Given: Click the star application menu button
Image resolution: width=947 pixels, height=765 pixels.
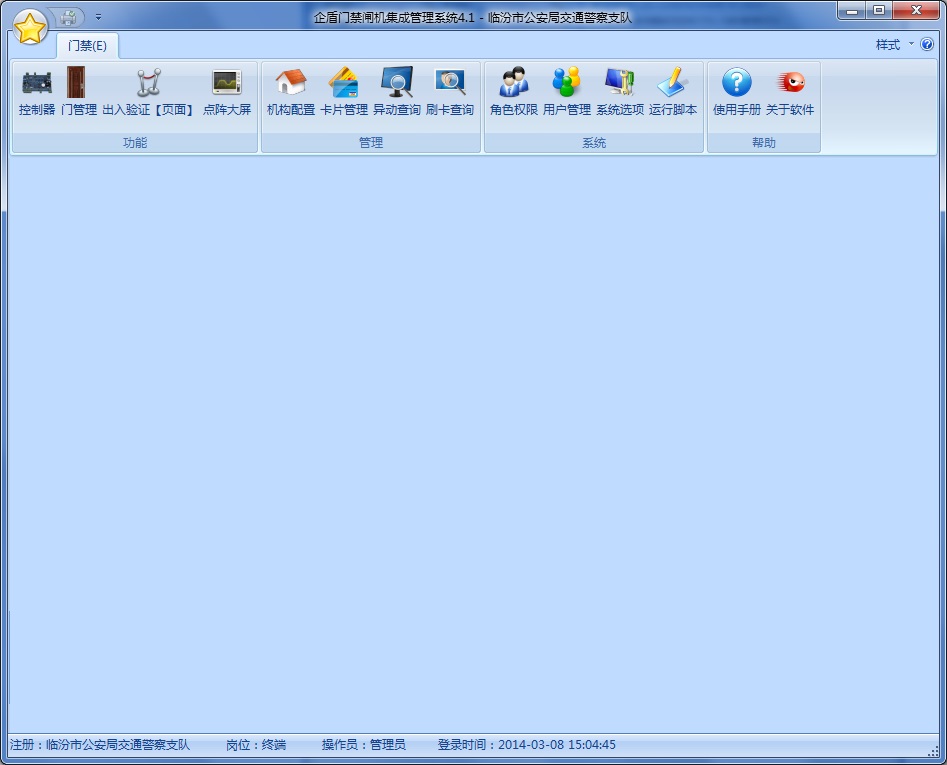Looking at the screenshot, I should [x=30, y=28].
